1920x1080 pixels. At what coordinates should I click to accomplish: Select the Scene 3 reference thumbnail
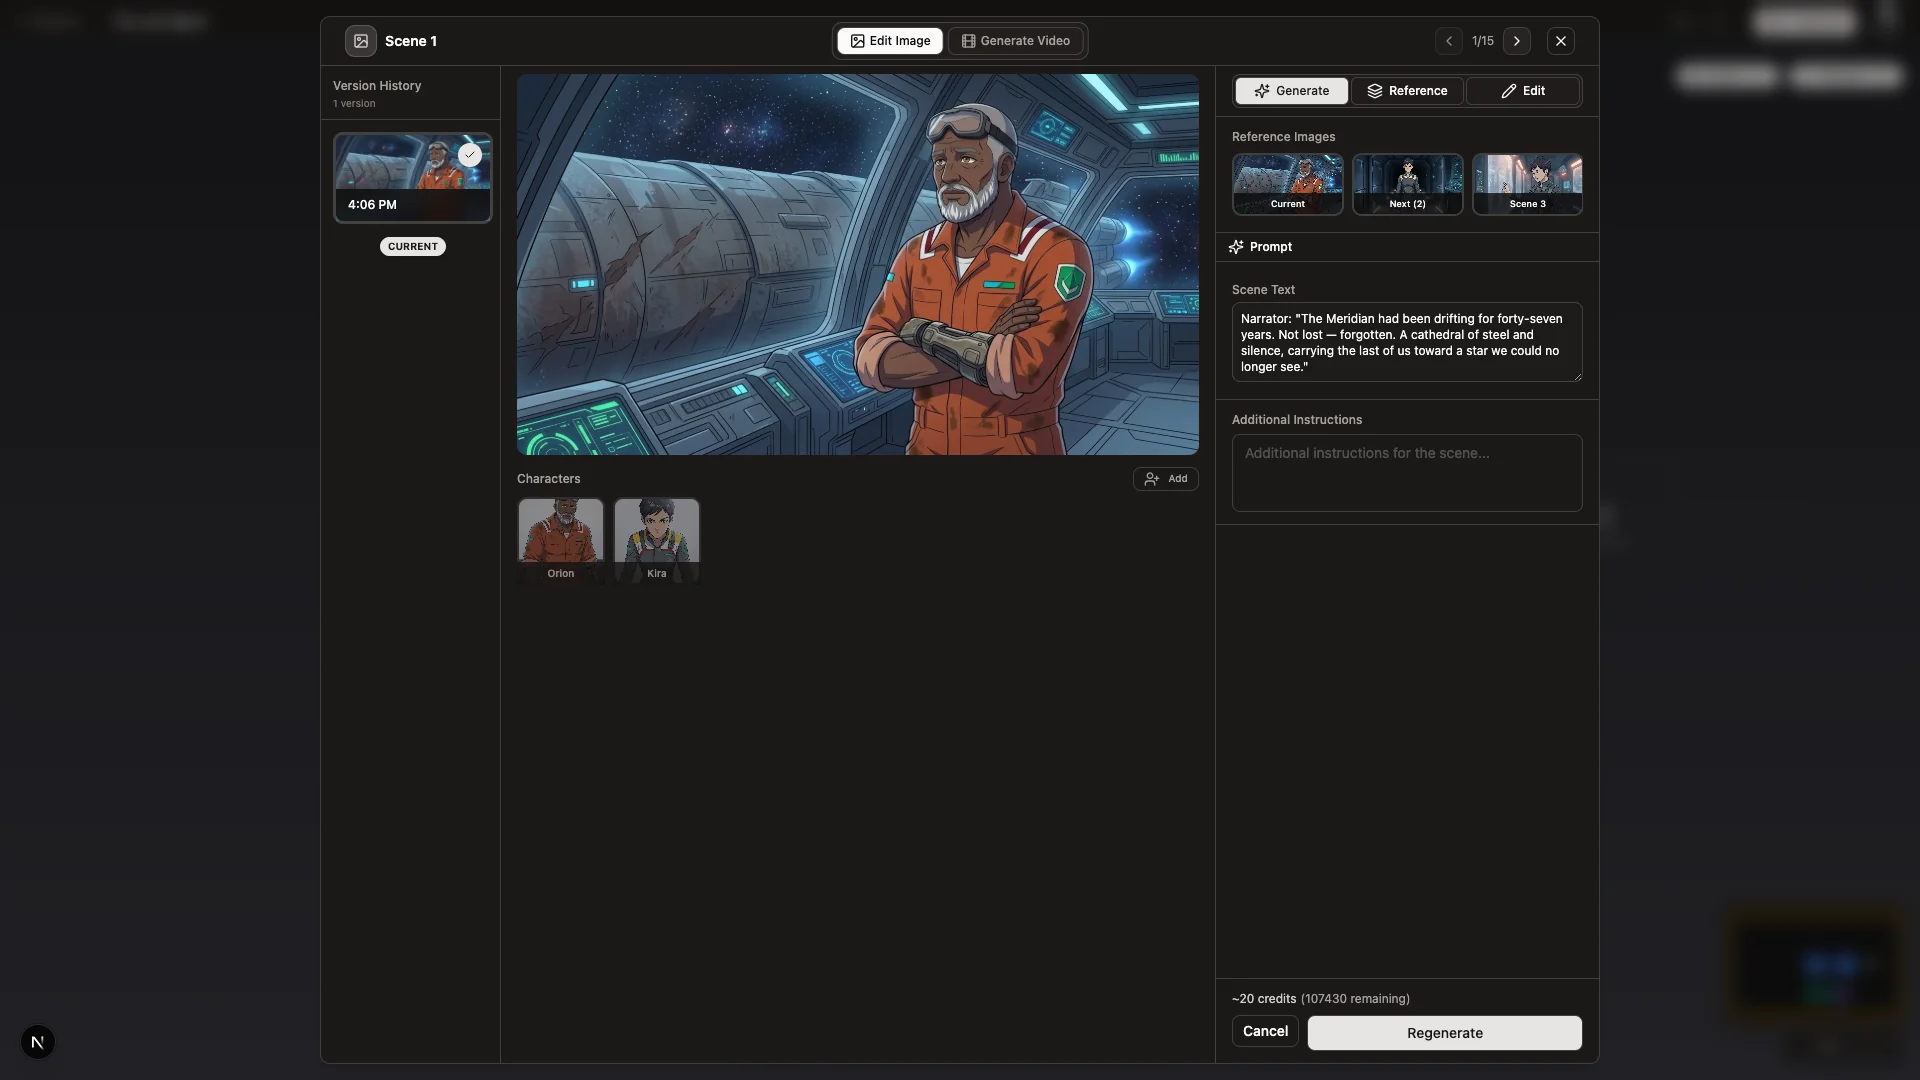pyautogui.click(x=1527, y=184)
